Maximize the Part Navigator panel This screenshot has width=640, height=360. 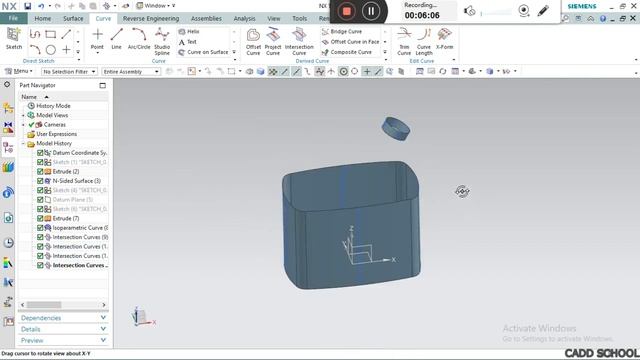102,85
